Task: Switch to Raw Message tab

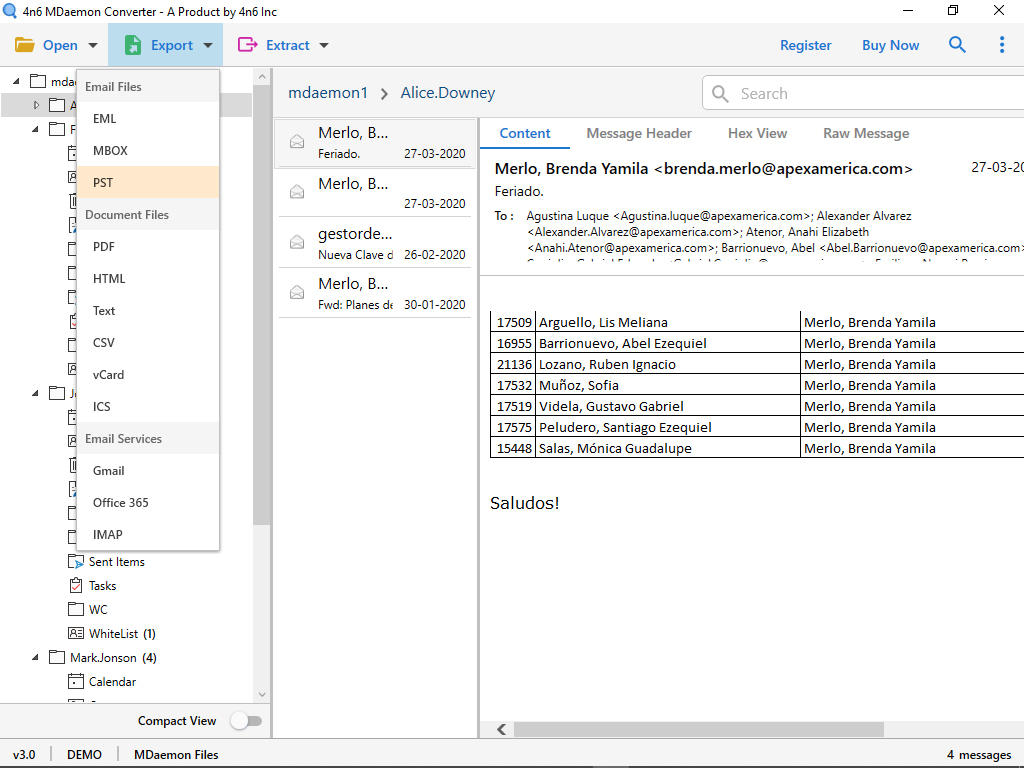Action: pos(866,133)
